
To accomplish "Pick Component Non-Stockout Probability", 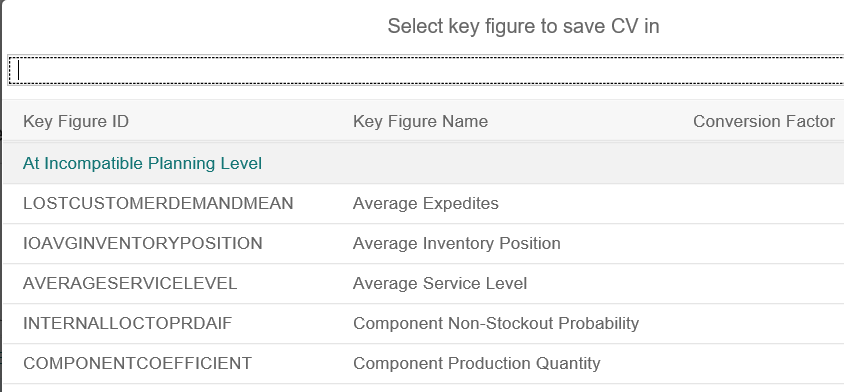I will point(496,323).
